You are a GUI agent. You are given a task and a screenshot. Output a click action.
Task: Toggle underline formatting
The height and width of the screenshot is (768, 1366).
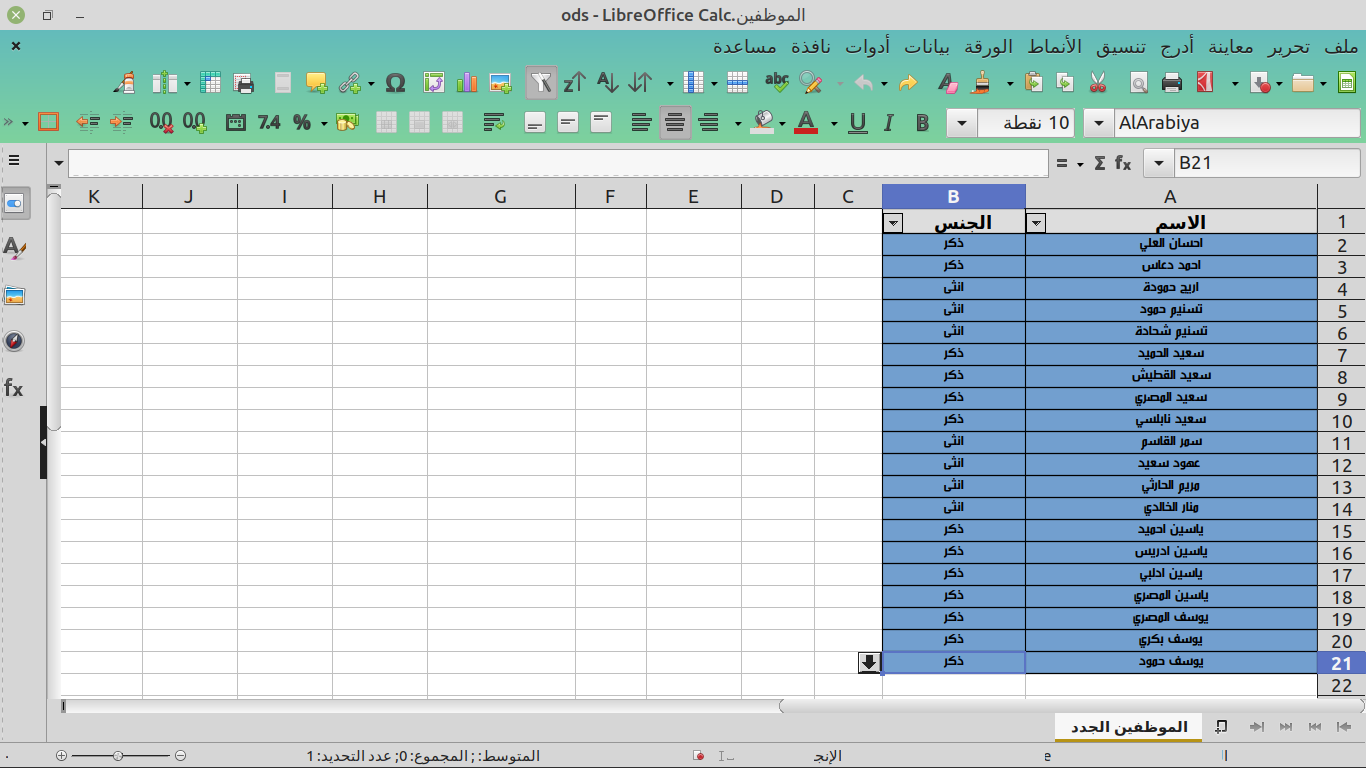point(857,123)
